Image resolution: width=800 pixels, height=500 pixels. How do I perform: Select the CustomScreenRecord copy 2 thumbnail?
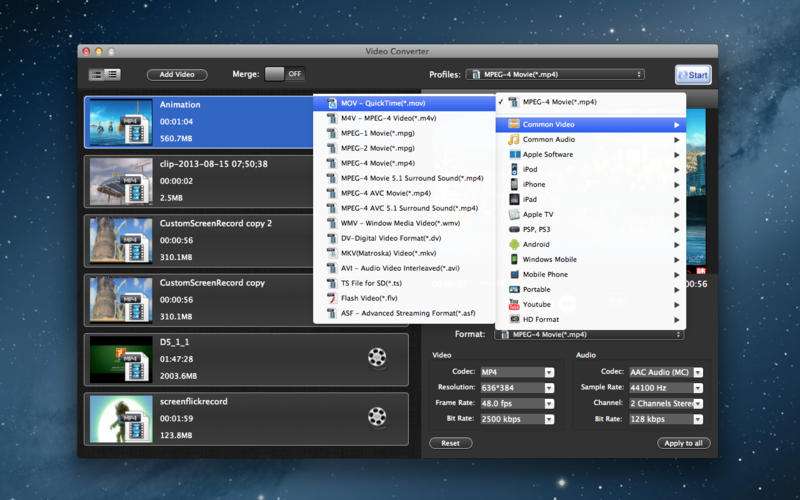coord(121,240)
